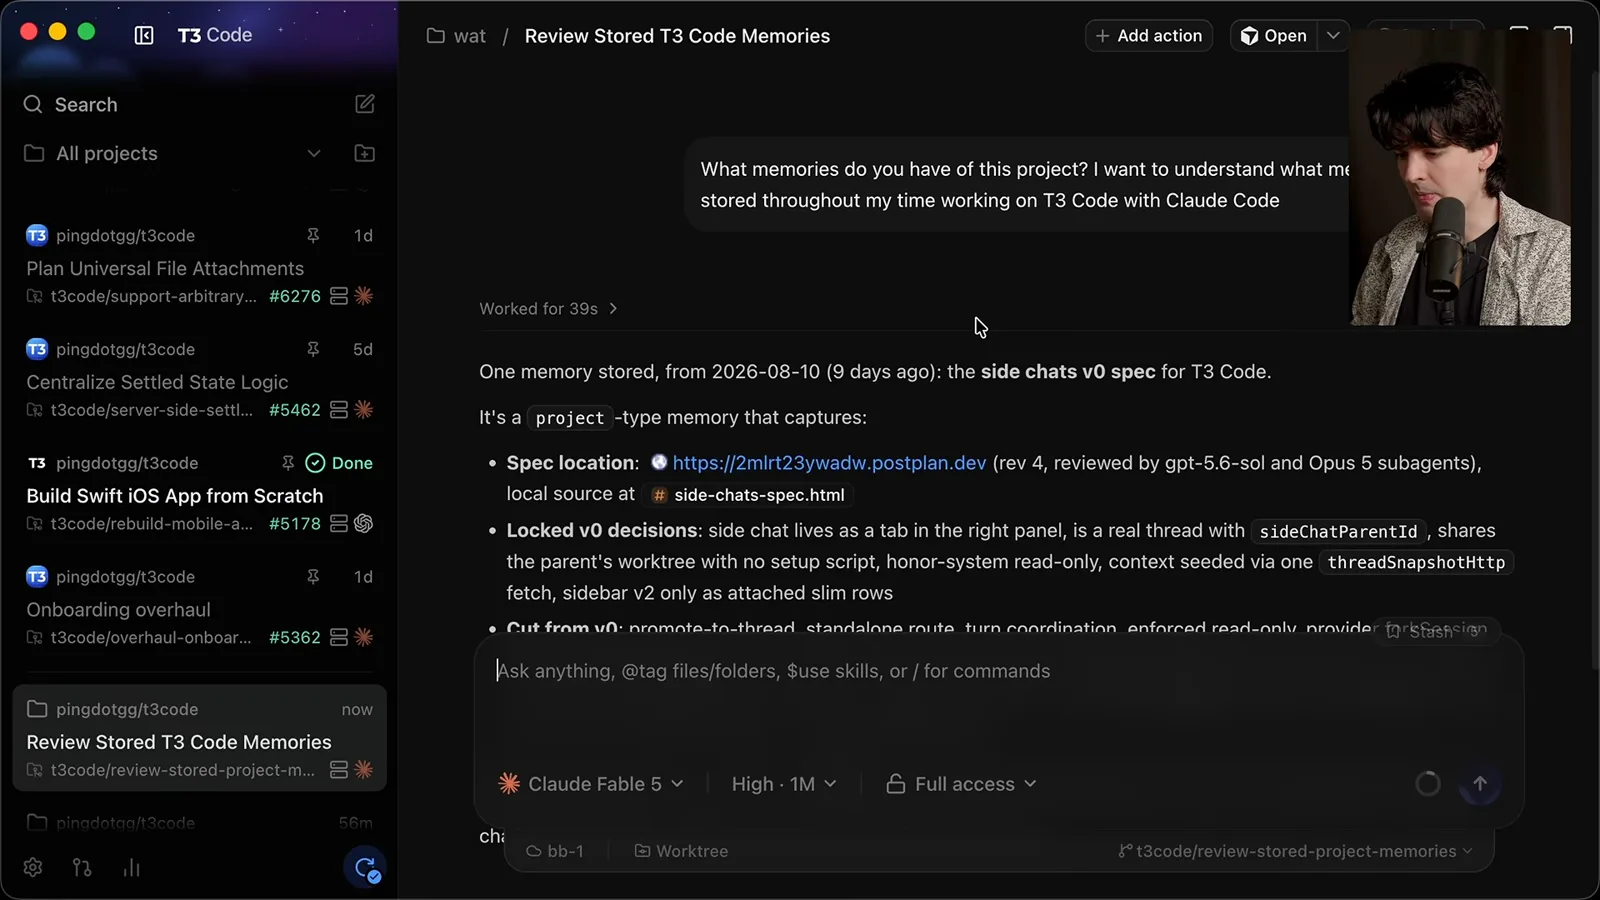
Task: Open the Claude Fable 5 model dropdown
Action: [591, 784]
